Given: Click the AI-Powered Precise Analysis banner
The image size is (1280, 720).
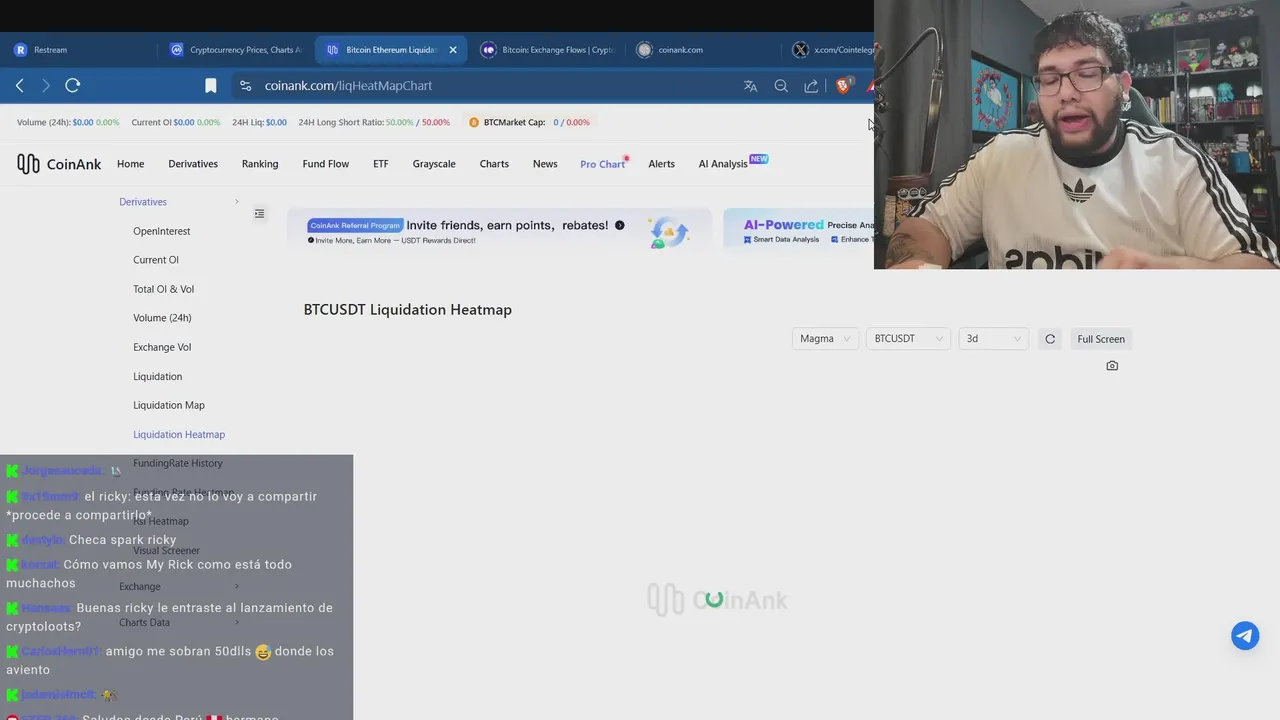Looking at the screenshot, I should (798, 231).
